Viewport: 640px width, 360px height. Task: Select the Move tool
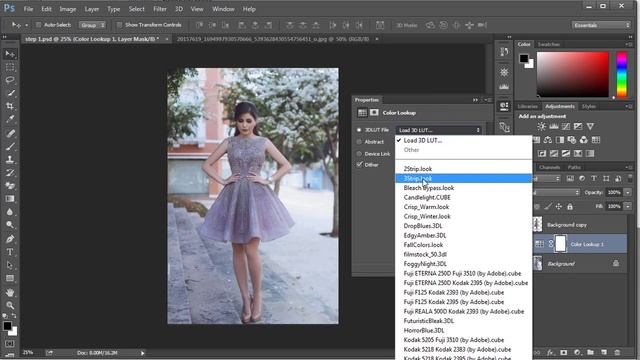pos(10,54)
